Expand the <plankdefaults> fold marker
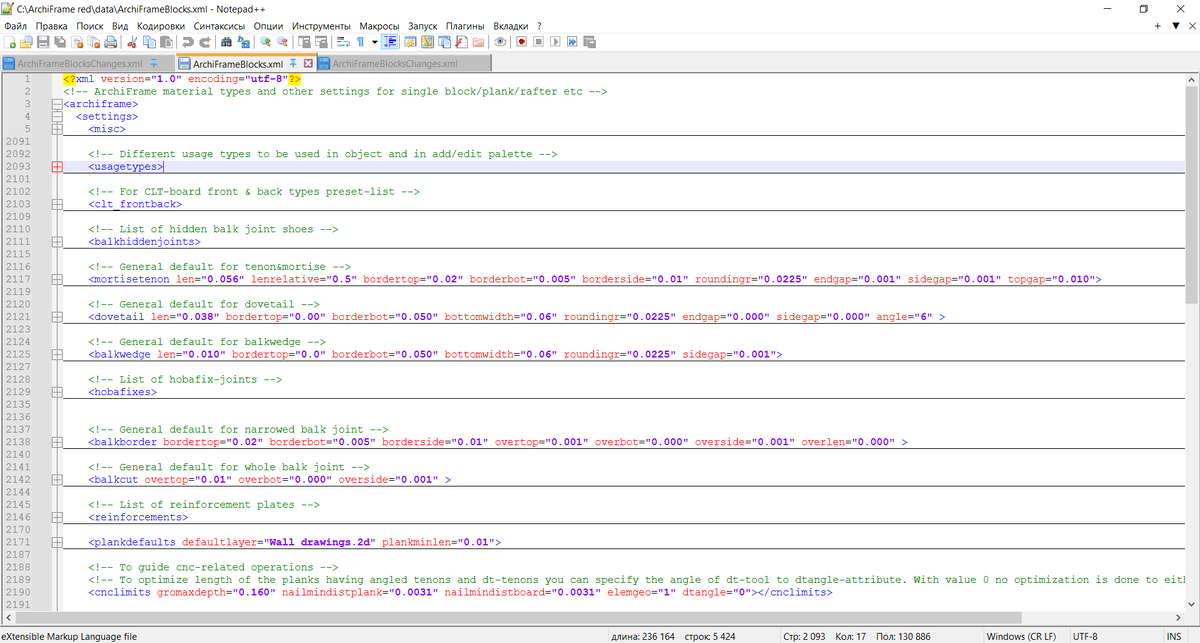The height and width of the screenshot is (643, 1200). 56,542
